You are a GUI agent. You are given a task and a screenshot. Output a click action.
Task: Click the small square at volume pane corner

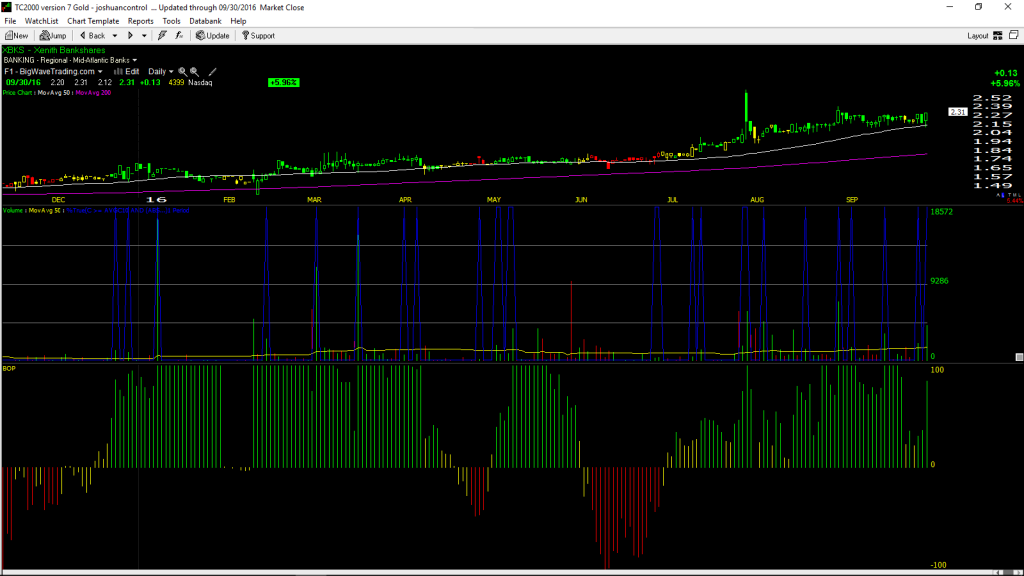coord(1019,357)
